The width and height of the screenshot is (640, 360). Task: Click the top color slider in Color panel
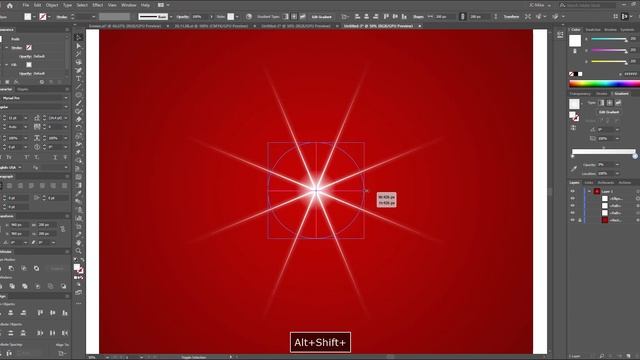tap(609, 39)
